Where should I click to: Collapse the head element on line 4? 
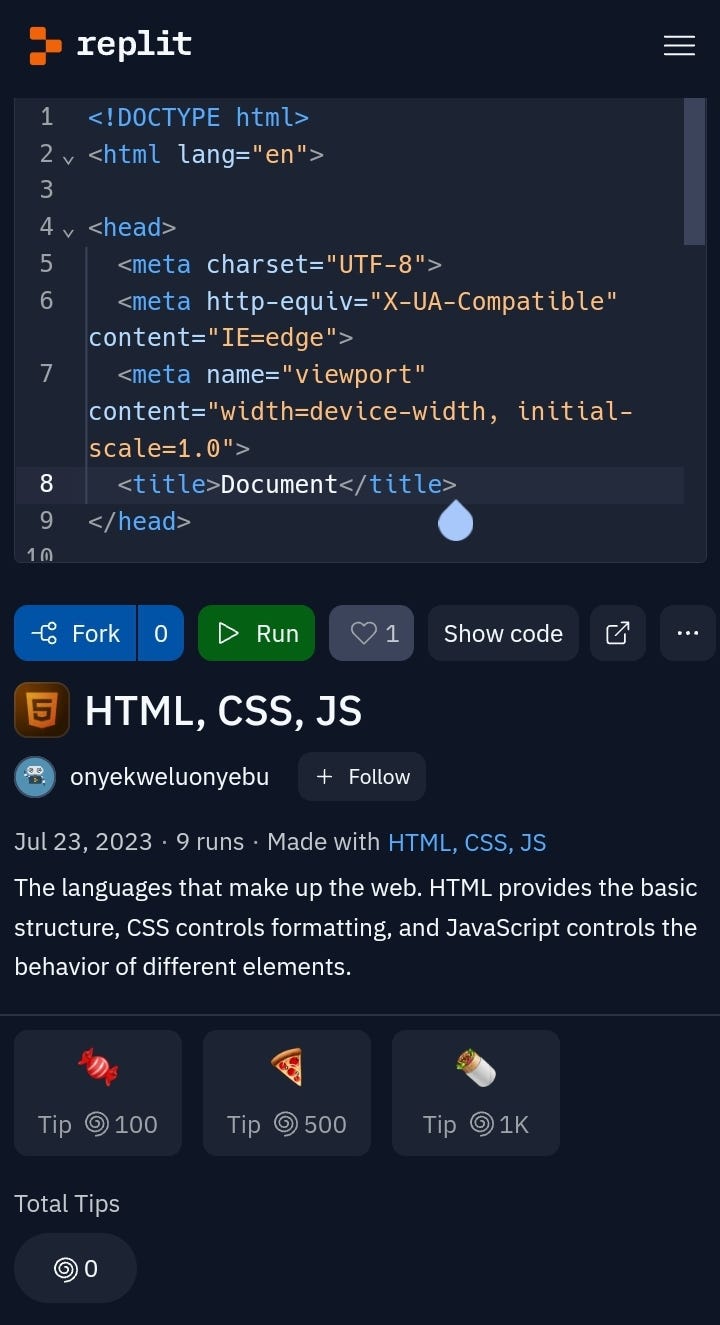67,232
